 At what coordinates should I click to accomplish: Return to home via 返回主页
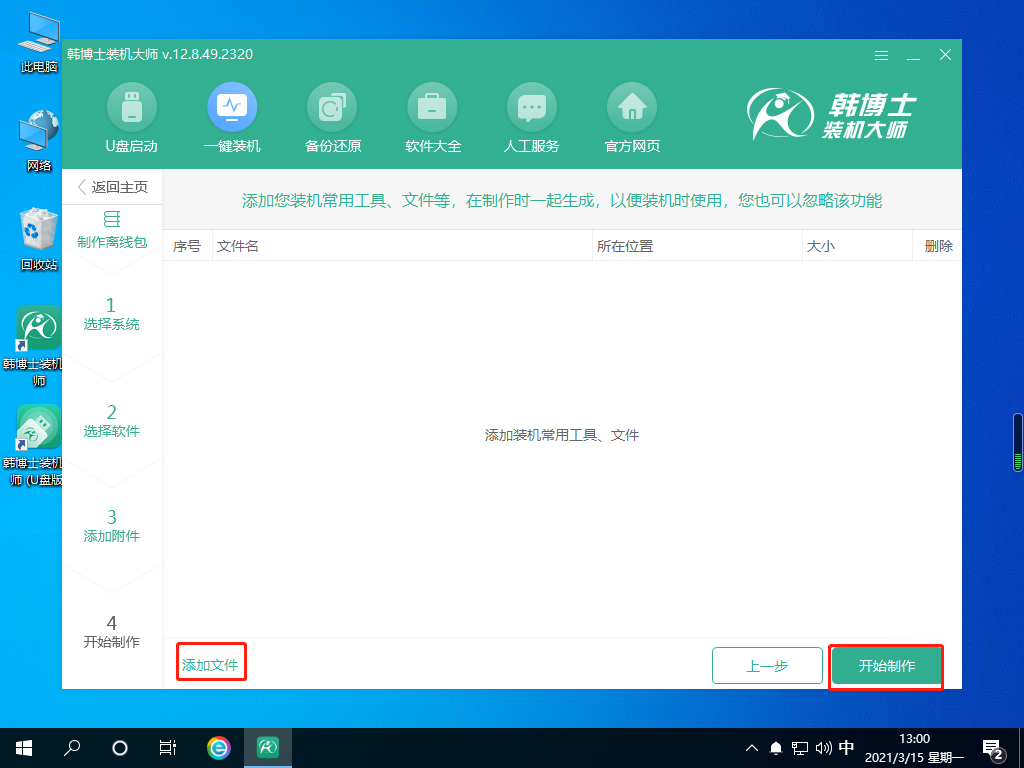coord(112,187)
